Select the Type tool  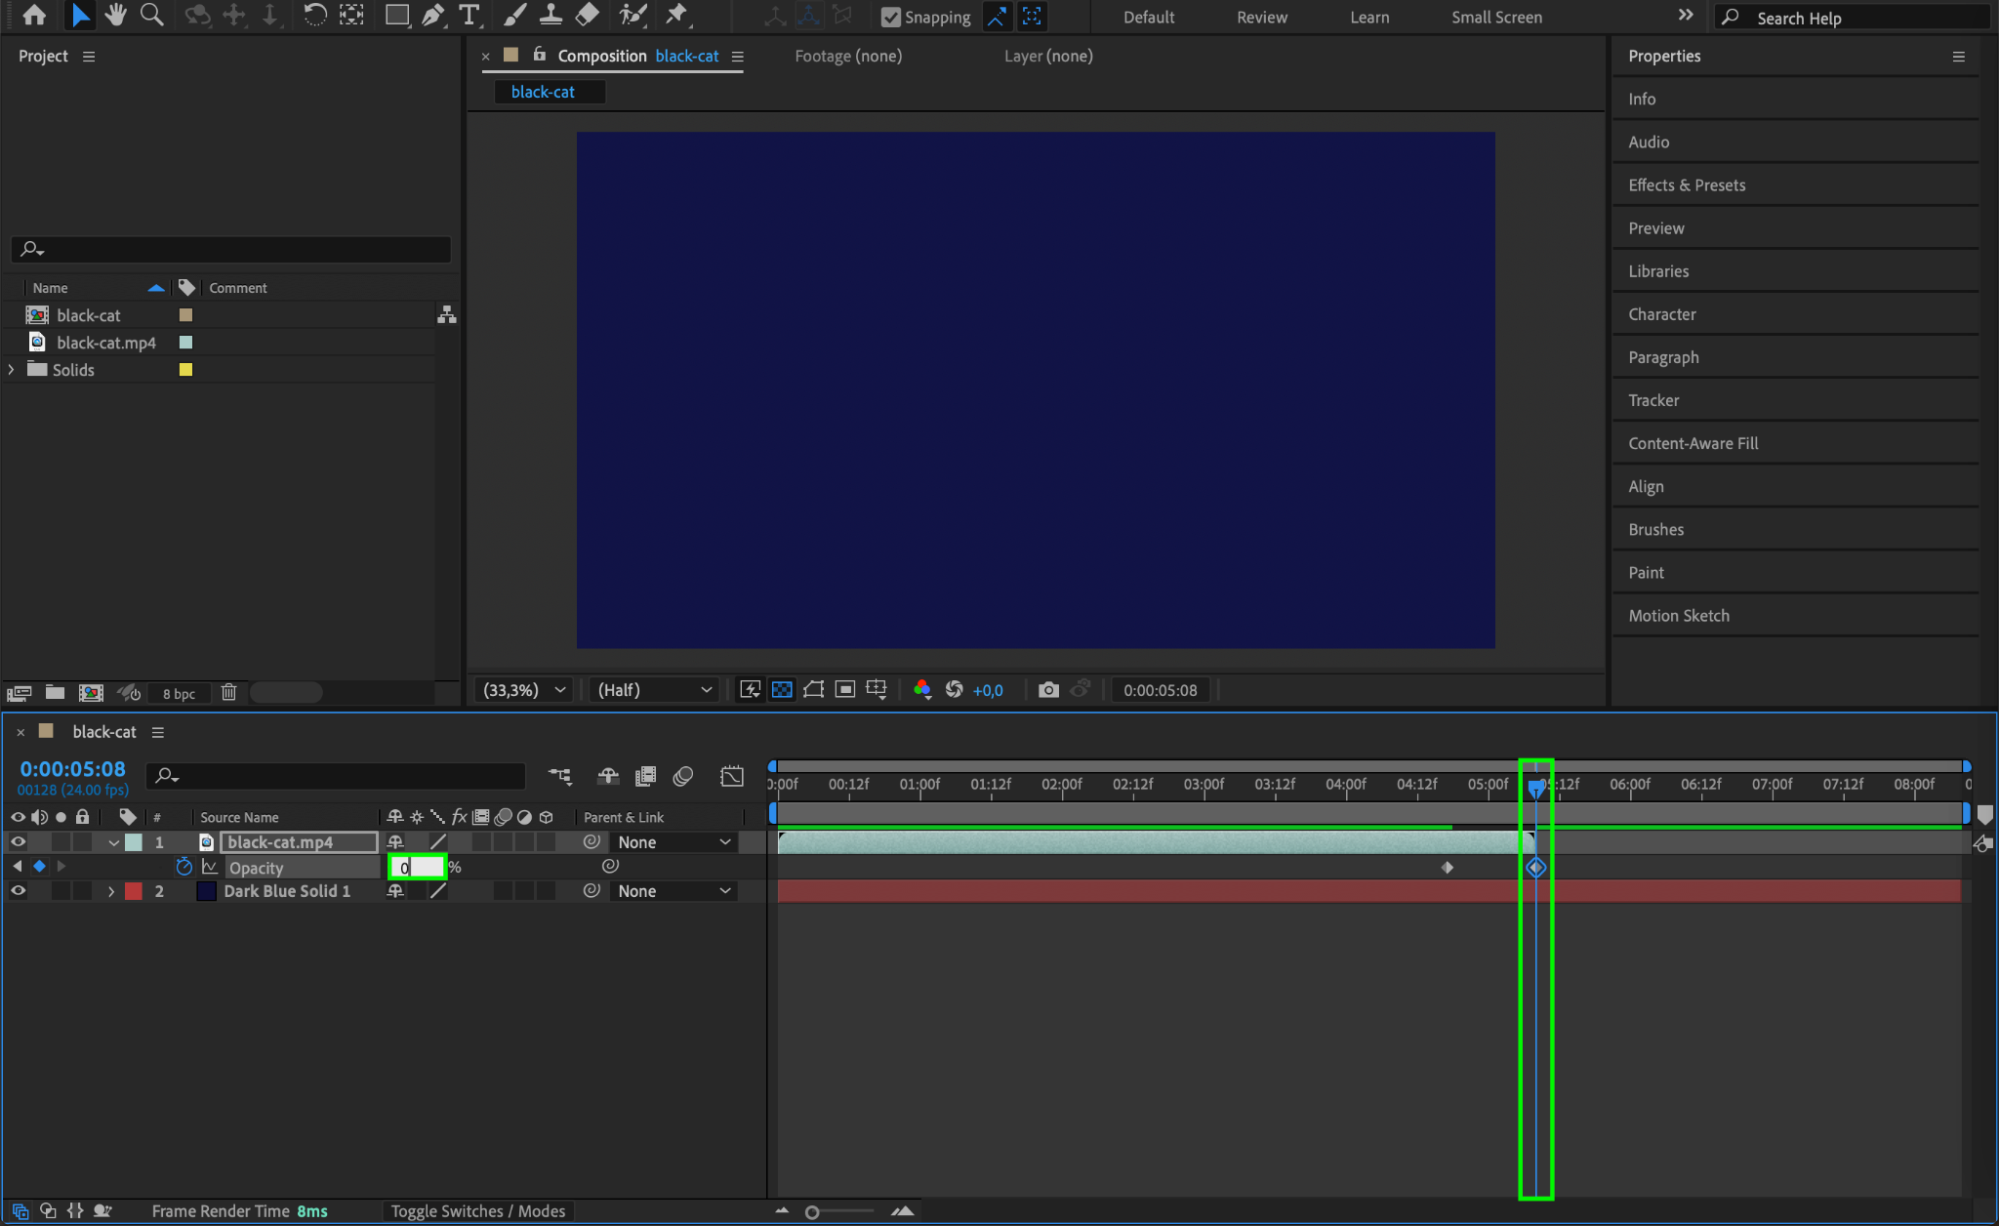pyautogui.click(x=468, y=15)
